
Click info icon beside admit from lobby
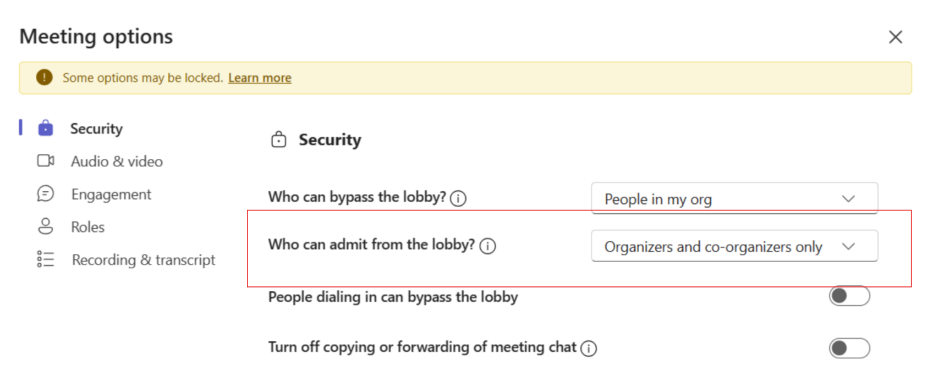coord(488,246)
